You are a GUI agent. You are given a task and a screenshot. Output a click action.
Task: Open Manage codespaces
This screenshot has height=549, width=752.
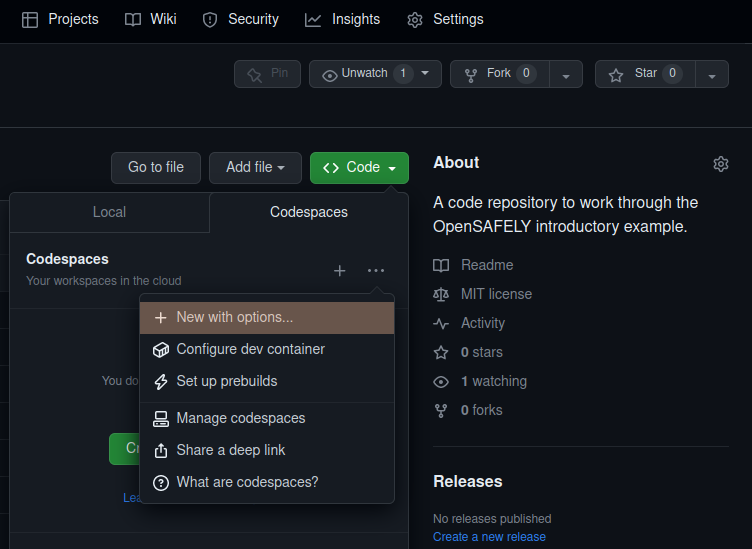pos(267,419)
